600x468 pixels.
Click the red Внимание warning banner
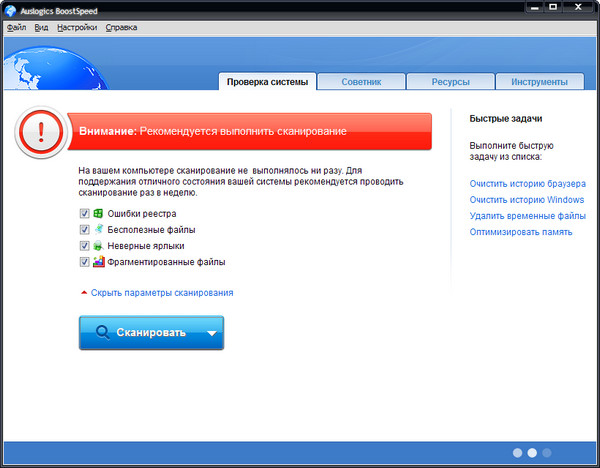(x=249, y=131)
